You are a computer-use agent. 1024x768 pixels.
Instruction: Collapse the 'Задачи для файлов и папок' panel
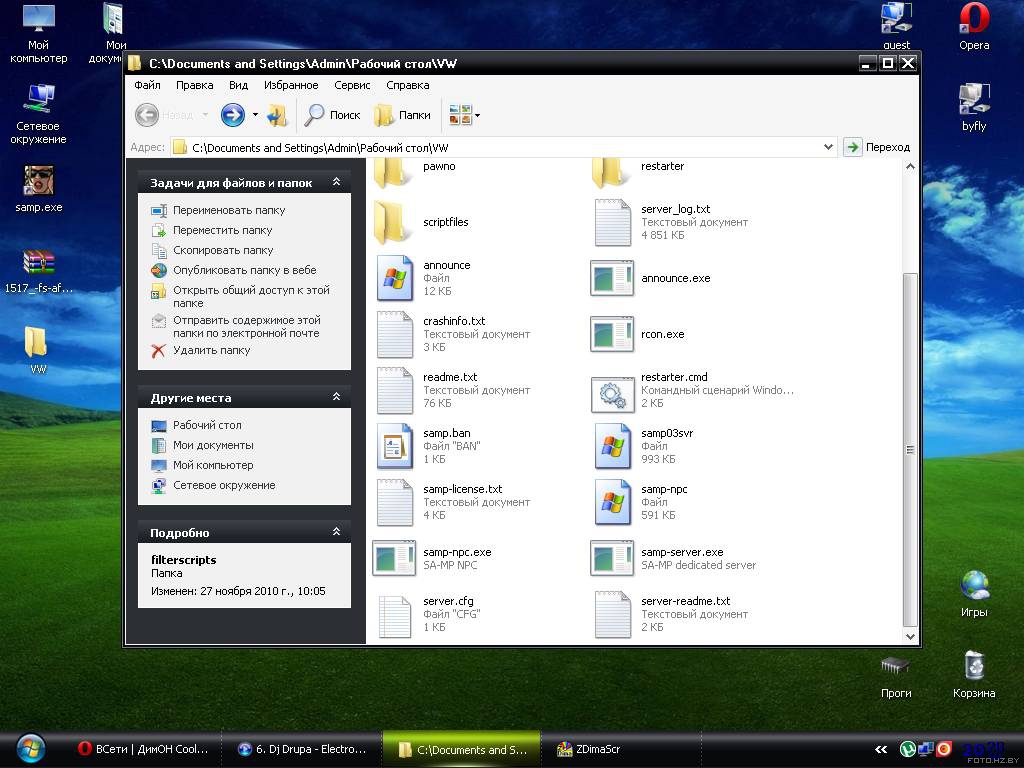(336, 182)
